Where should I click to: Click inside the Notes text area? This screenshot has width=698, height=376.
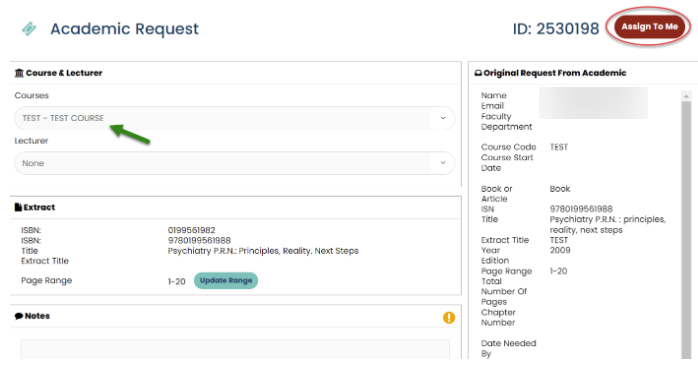click(x=235, y=349)
